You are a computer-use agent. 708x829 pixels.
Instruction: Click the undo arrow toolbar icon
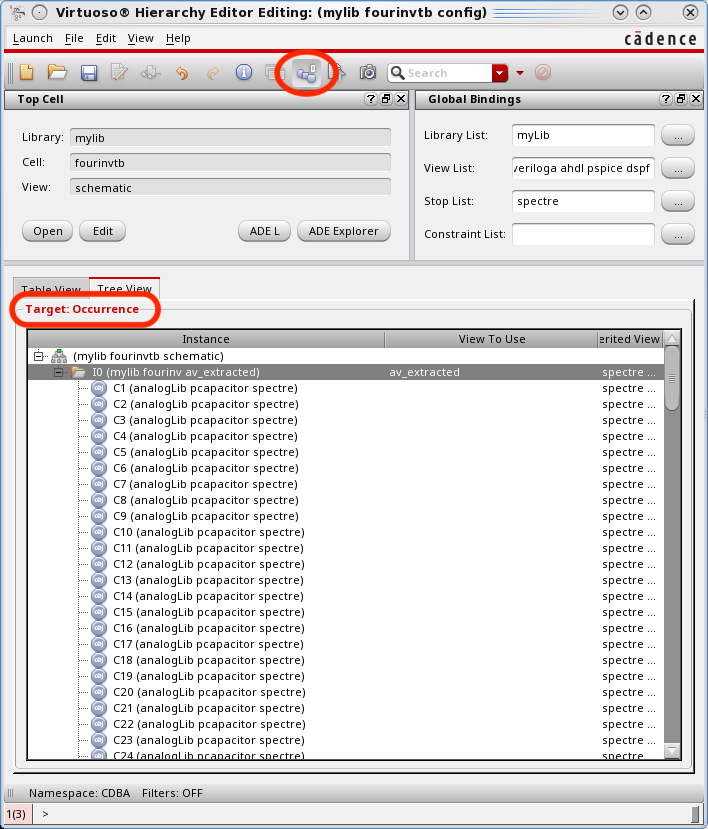(x=181, y=73)
